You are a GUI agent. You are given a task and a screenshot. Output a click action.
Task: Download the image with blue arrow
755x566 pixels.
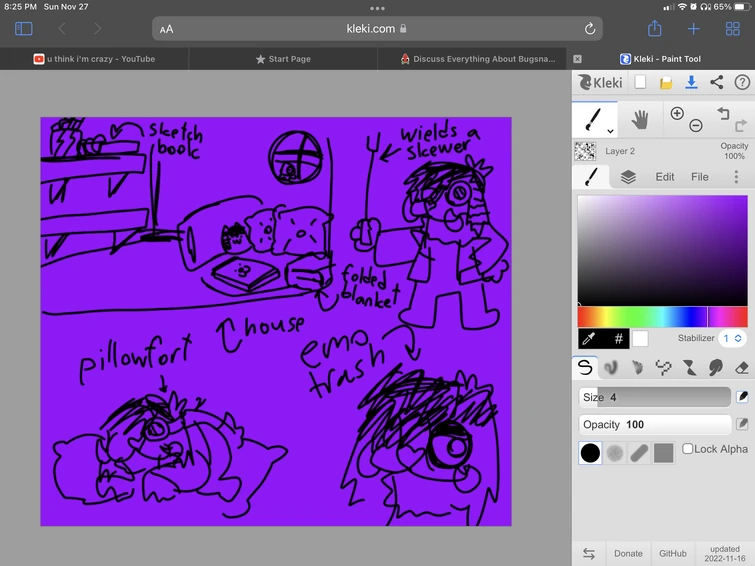point(691,82)
